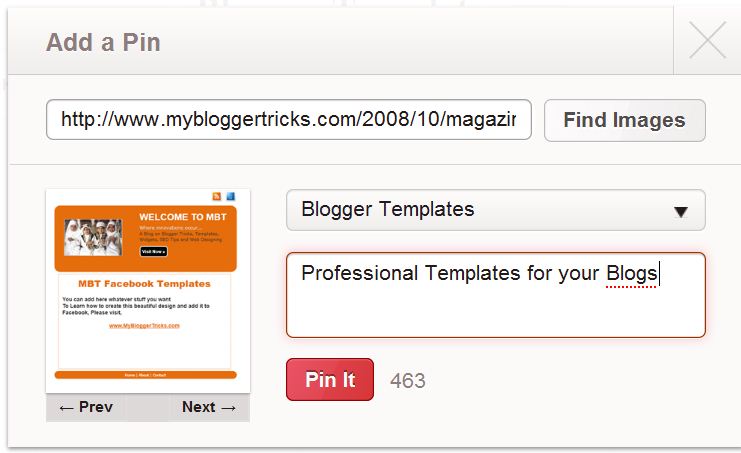Click the black dropdown triangle arrow
Image resolution: width=741 pixels, height=453 pixels.
tap(681, 212)
